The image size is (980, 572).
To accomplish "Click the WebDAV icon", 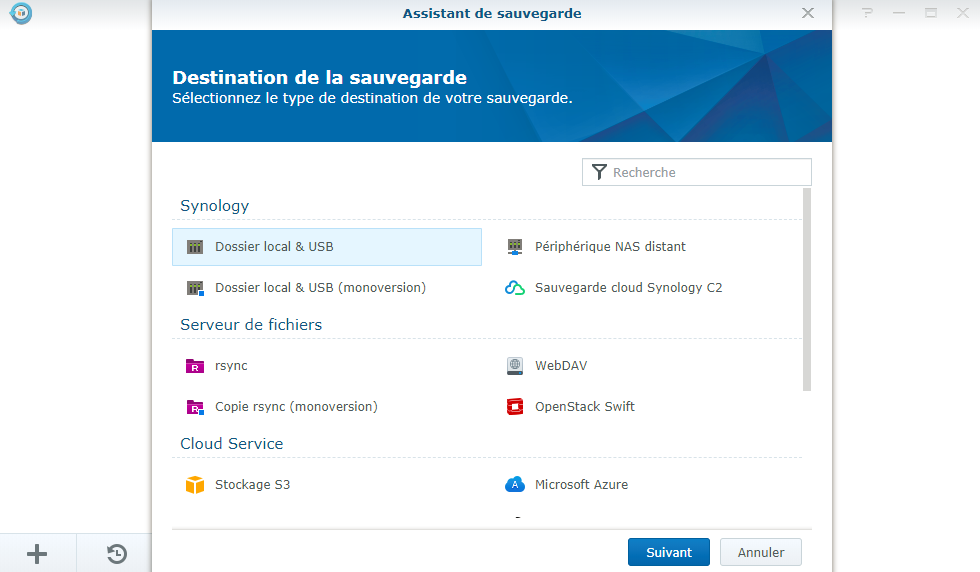I will (x=515, y=366).
